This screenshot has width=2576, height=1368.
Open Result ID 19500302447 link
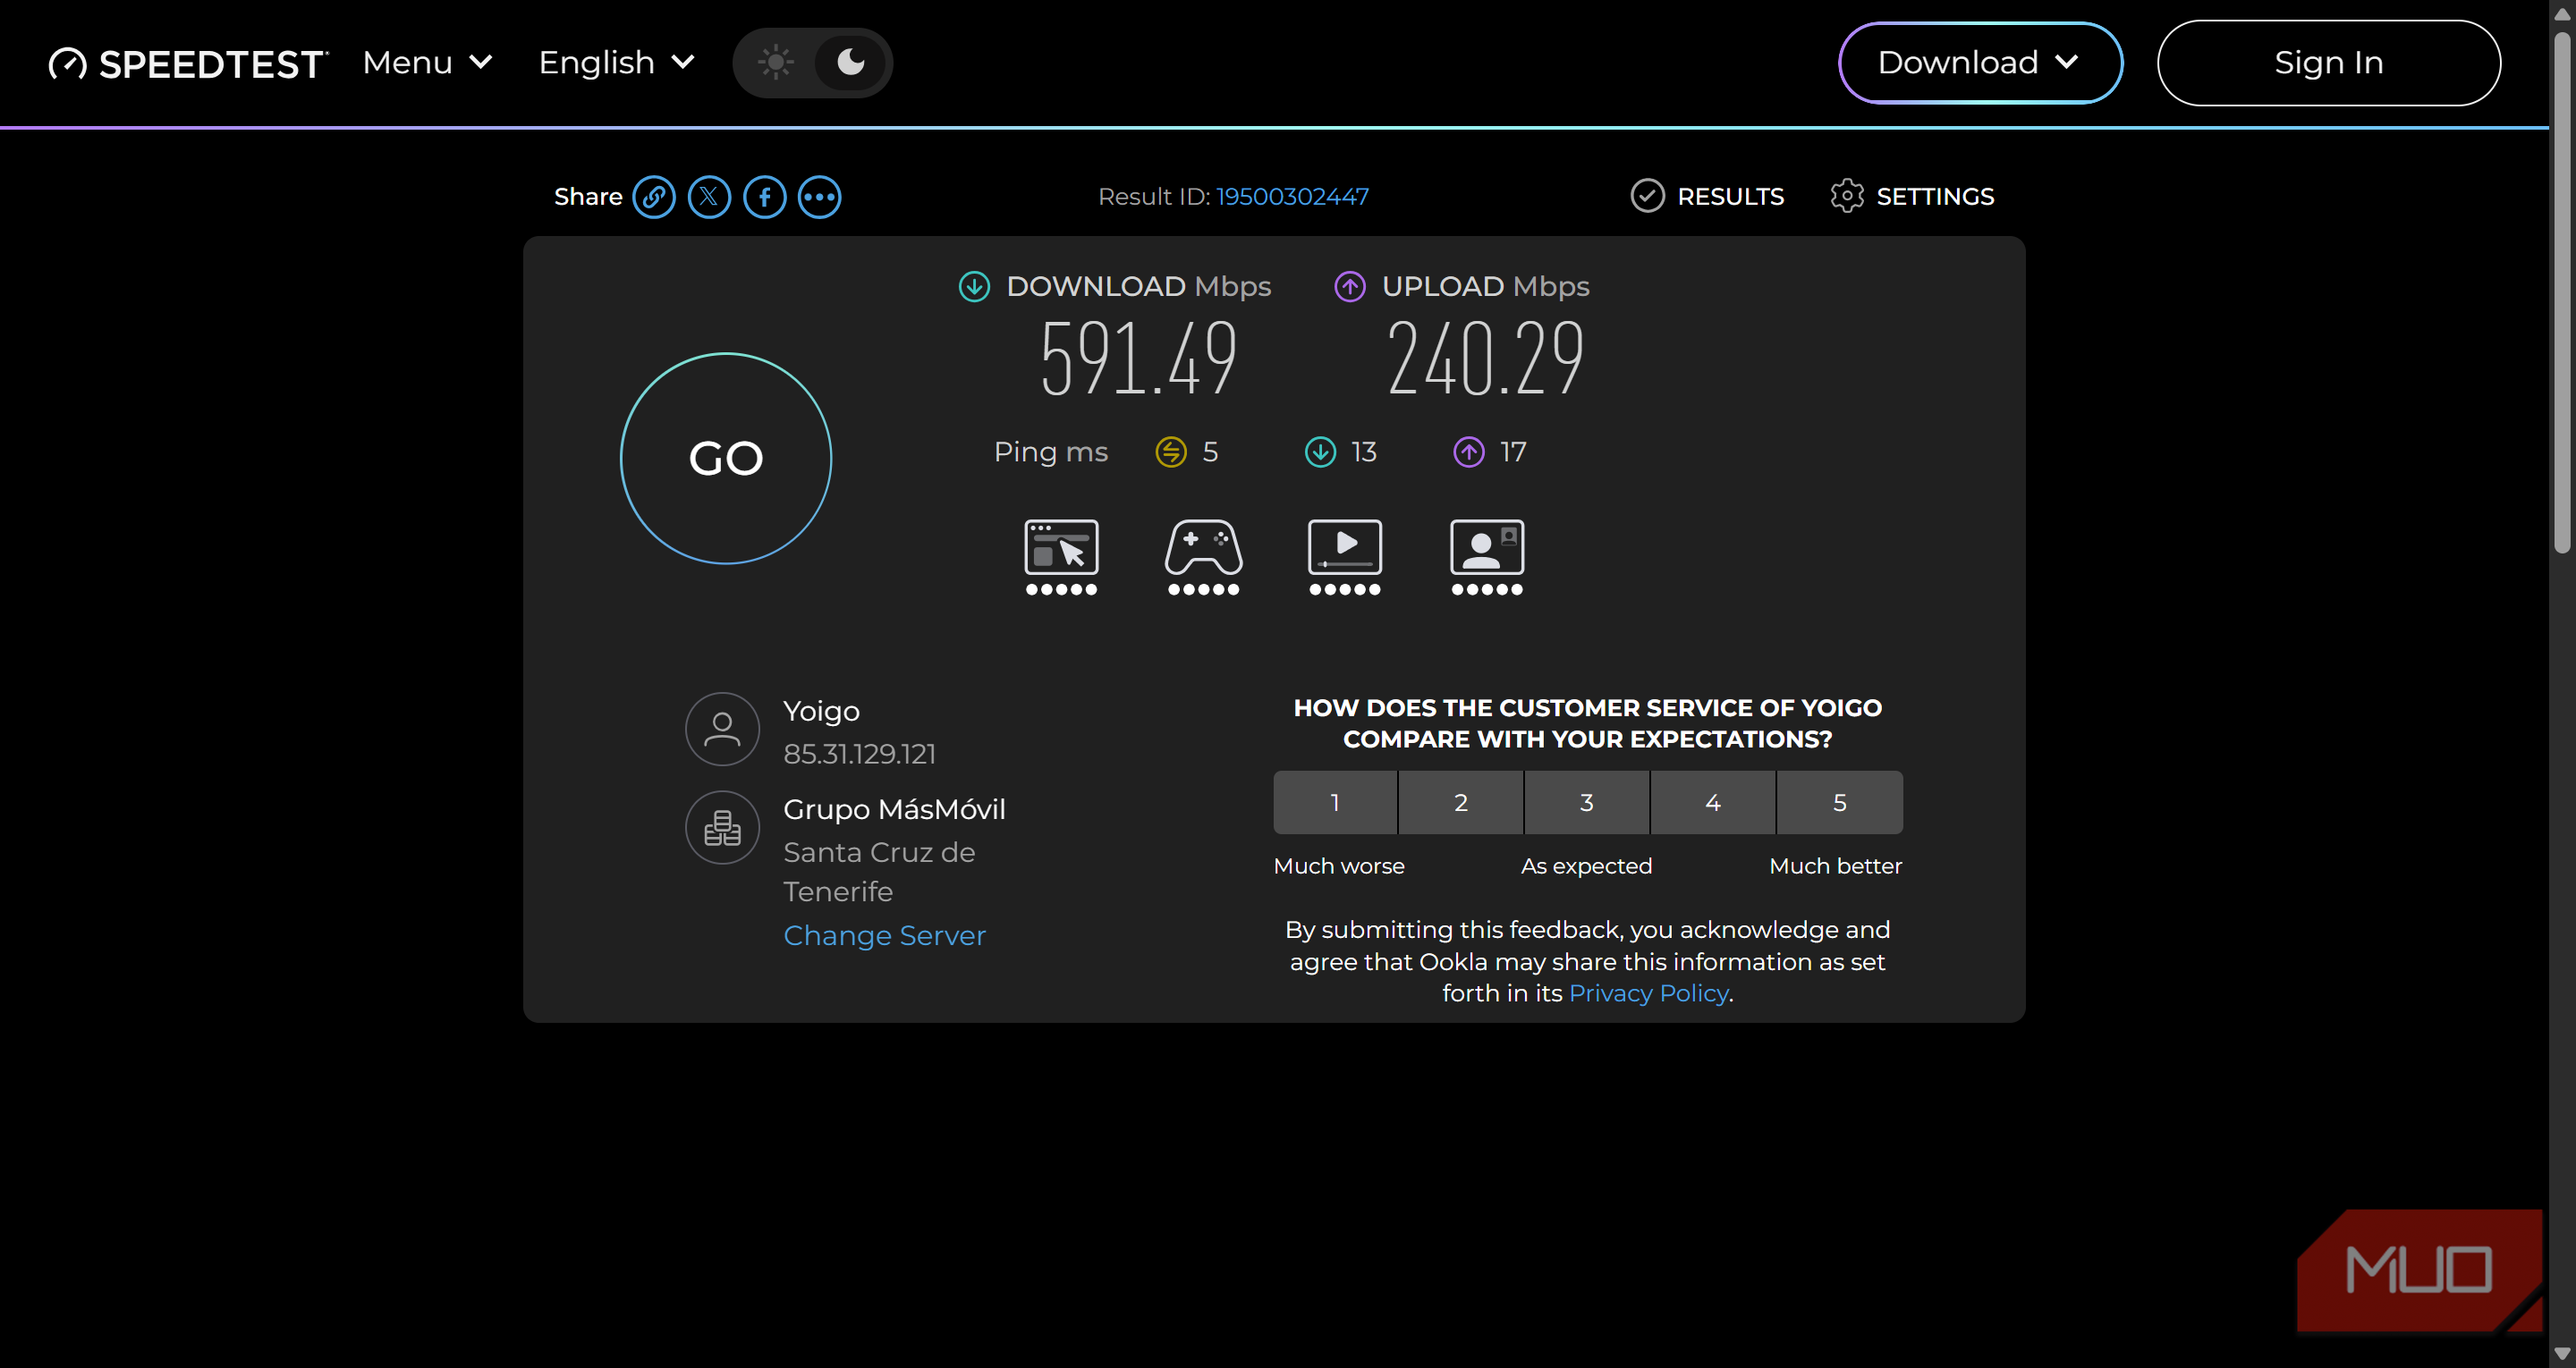[1292, 197]
